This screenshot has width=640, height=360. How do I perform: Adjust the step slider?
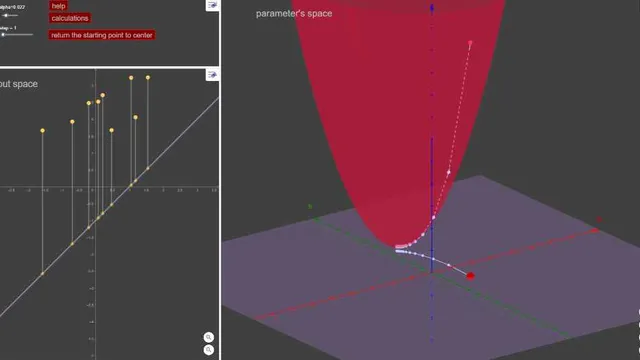click(x=16, y=35)
